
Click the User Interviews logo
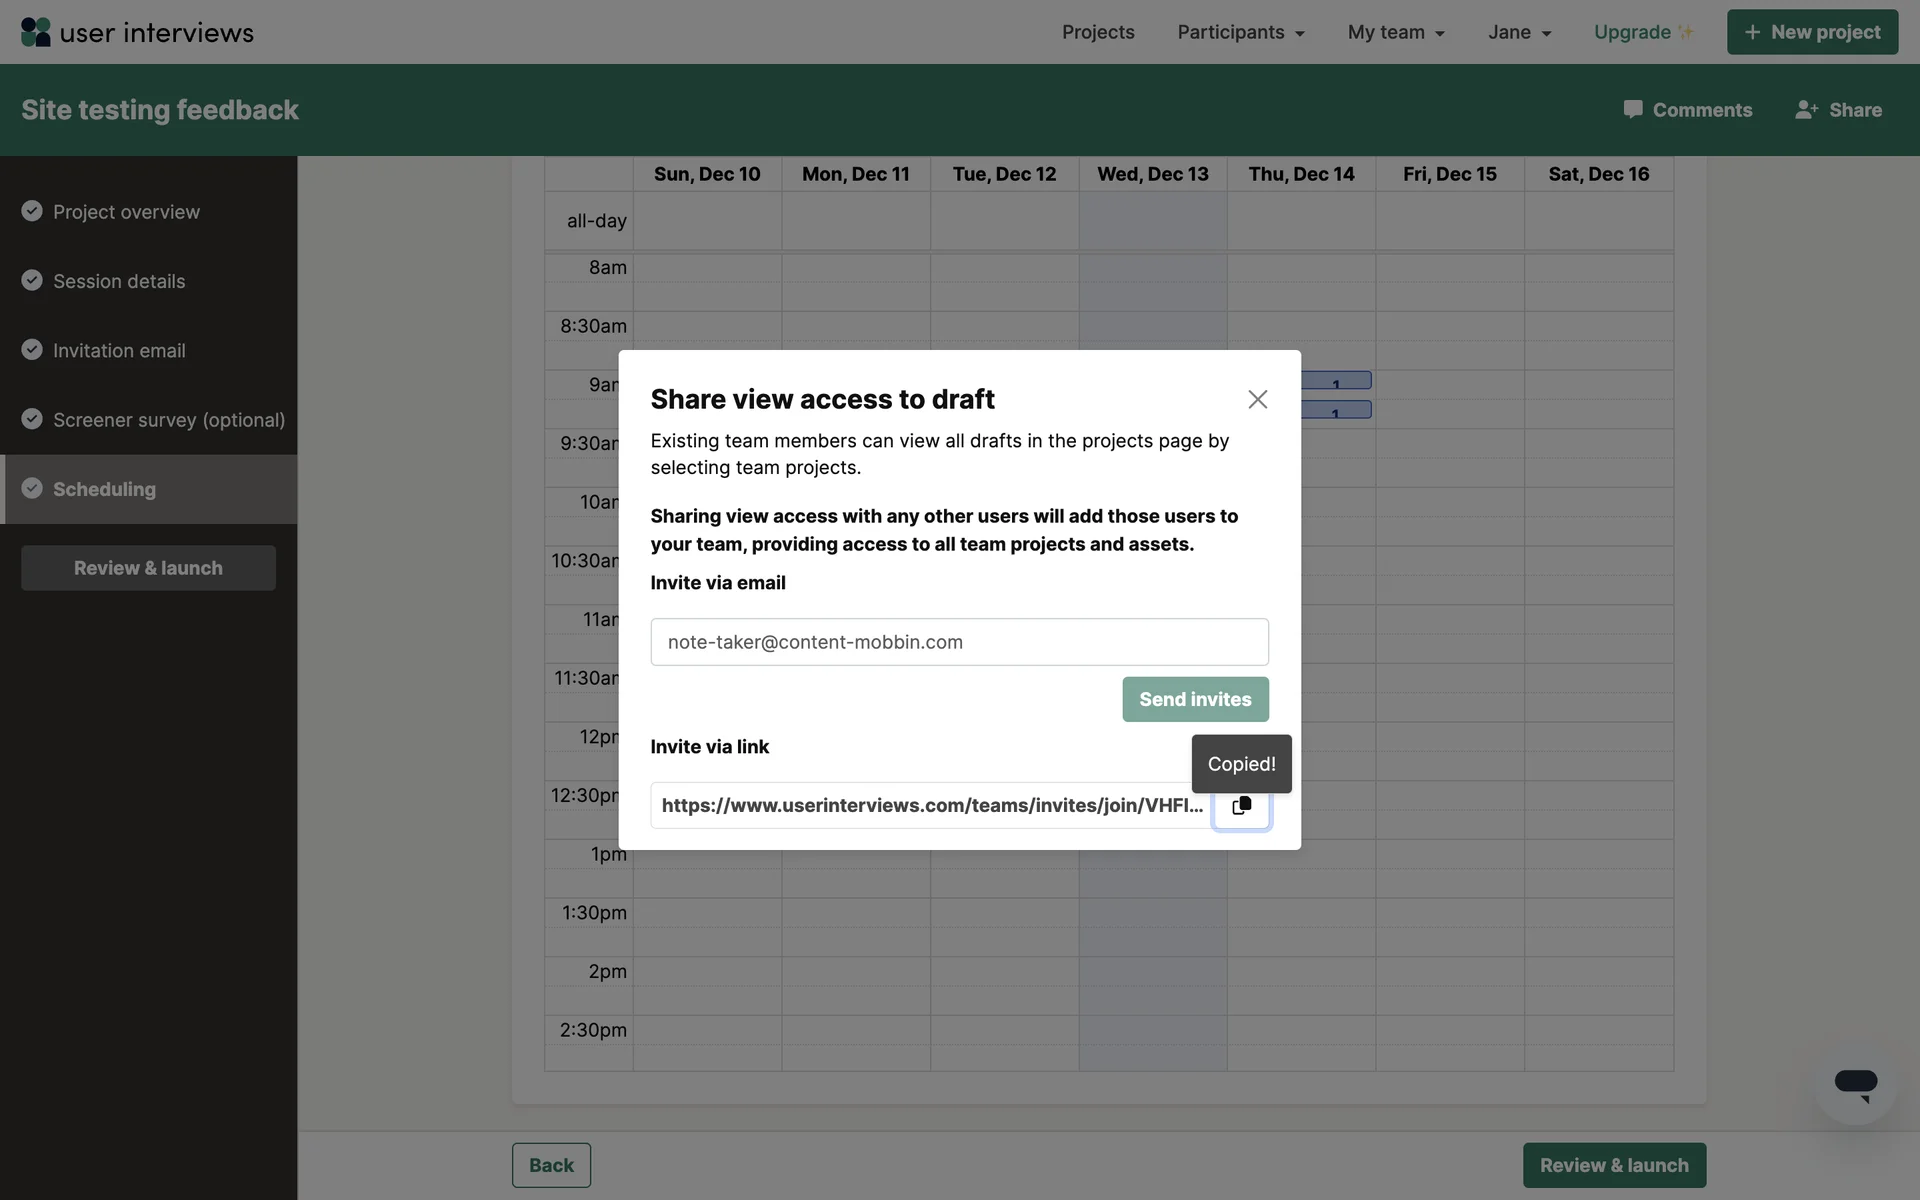[137, 32]
